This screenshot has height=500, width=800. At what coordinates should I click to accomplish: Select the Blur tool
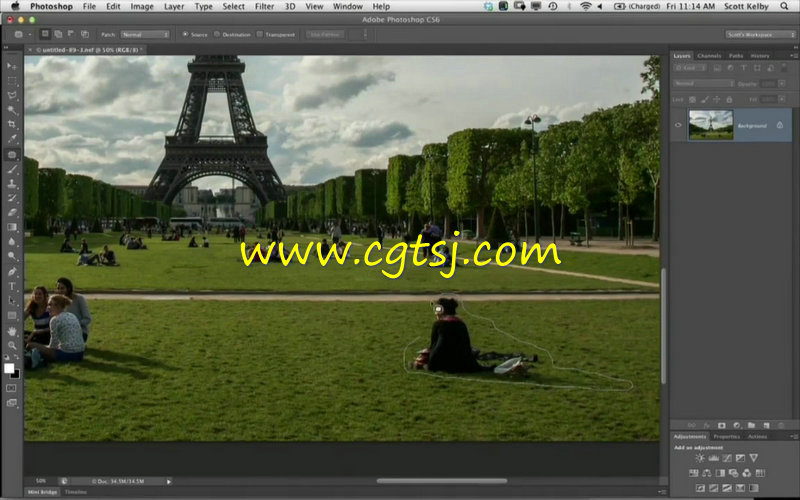coord(12,241)
